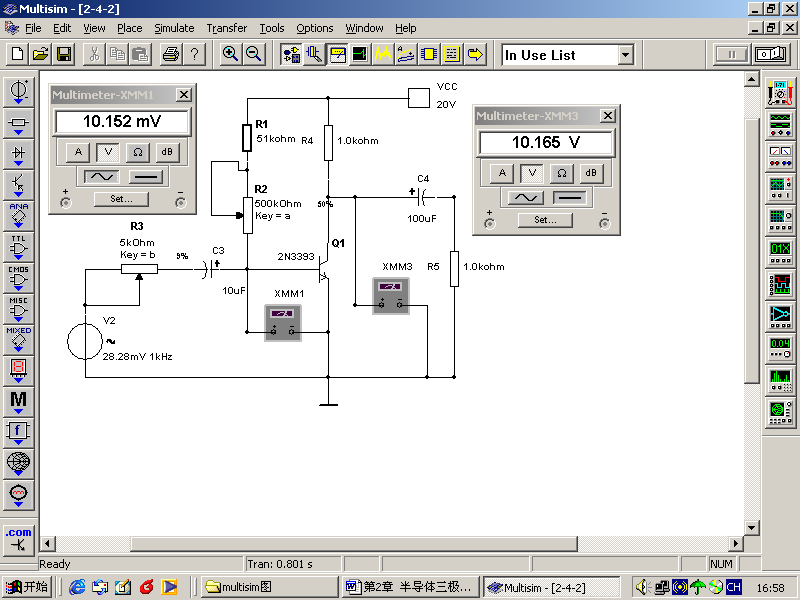Select AC signal mode on XMM1 multimeter

102,177
